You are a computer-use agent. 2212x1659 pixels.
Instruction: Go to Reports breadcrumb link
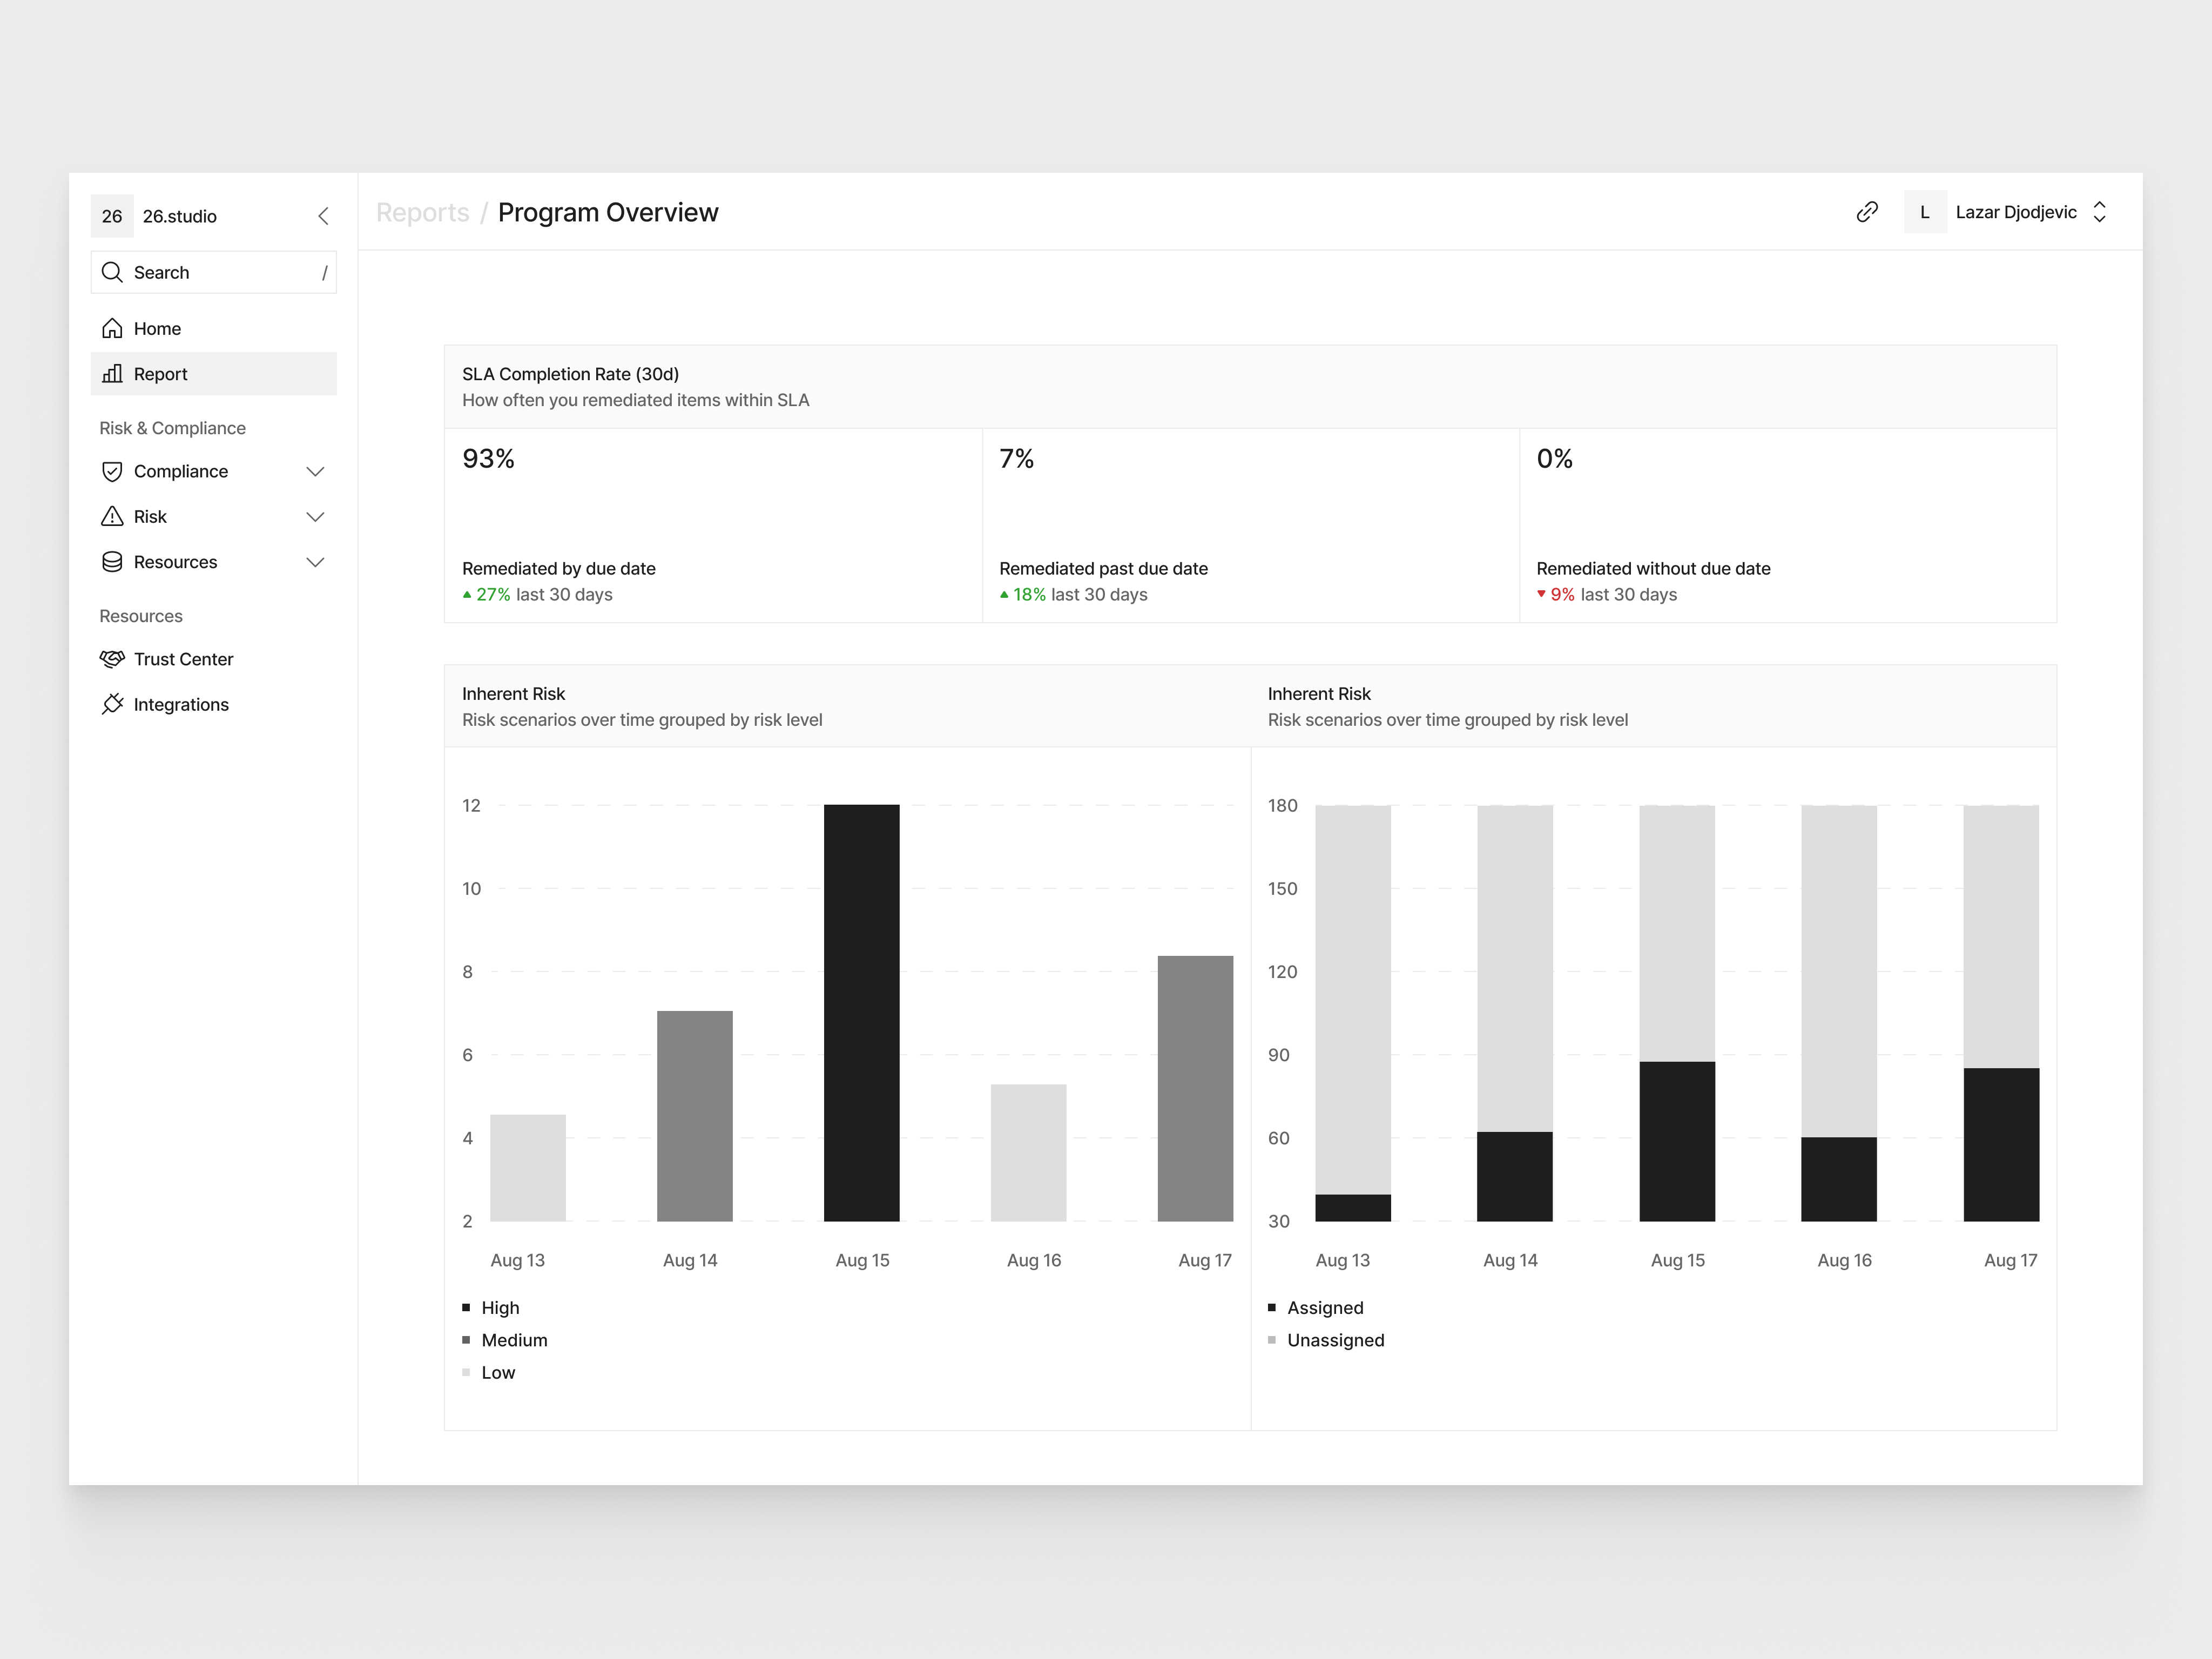(422, 212)
